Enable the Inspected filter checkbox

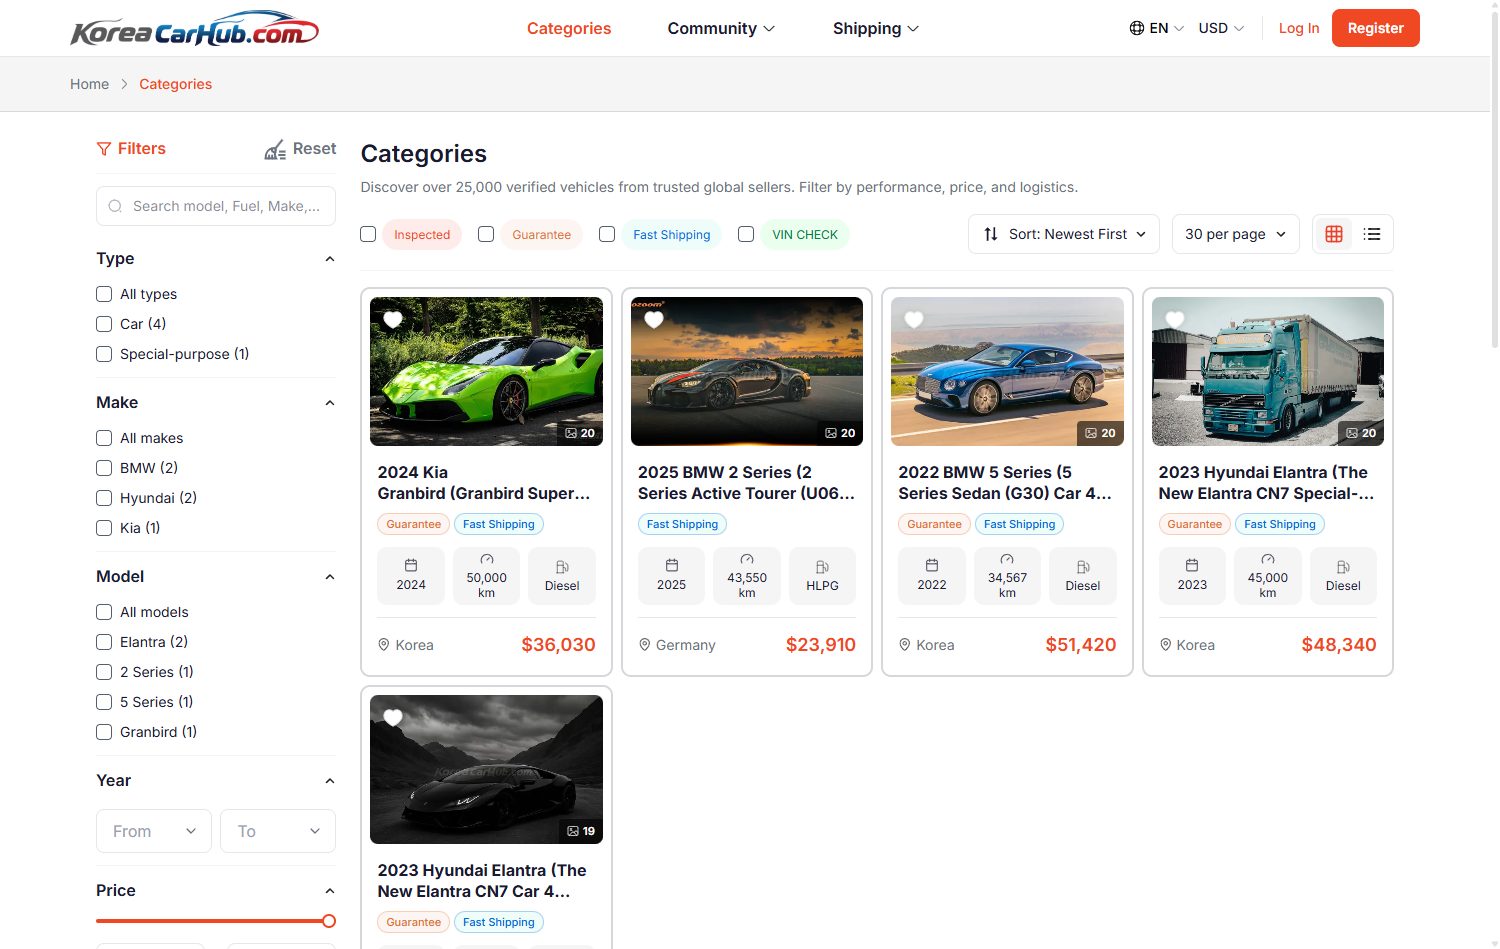368,234
